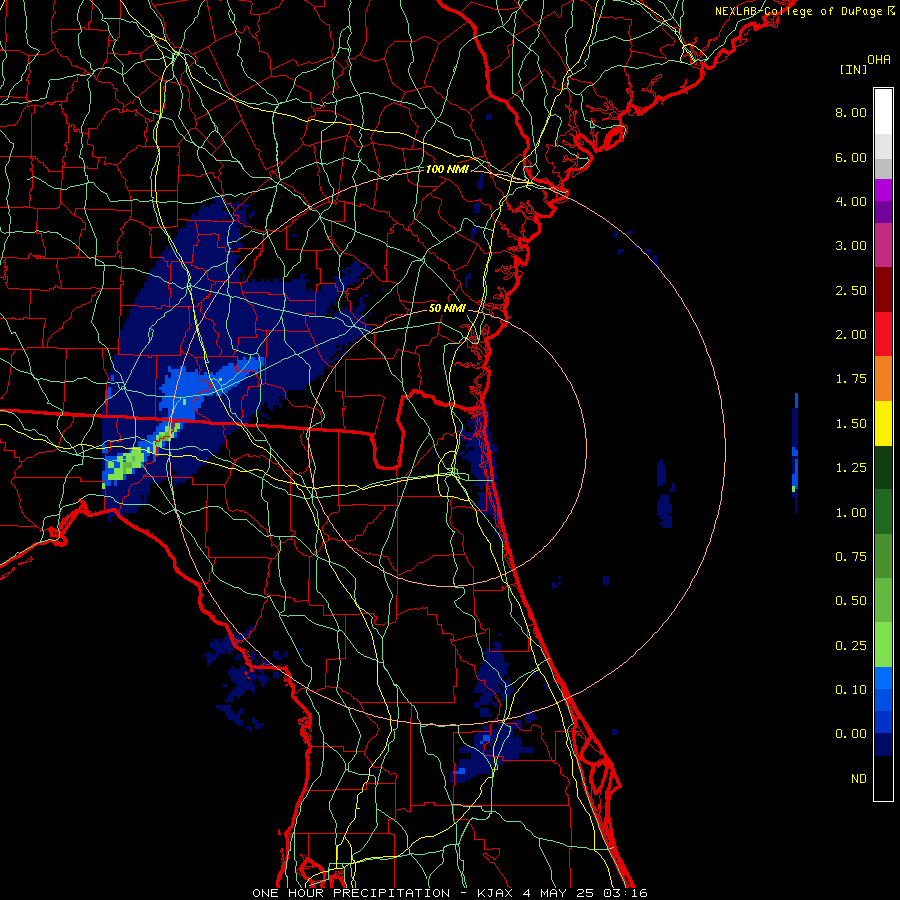Select the black ND legend swatch

point(883,778)
